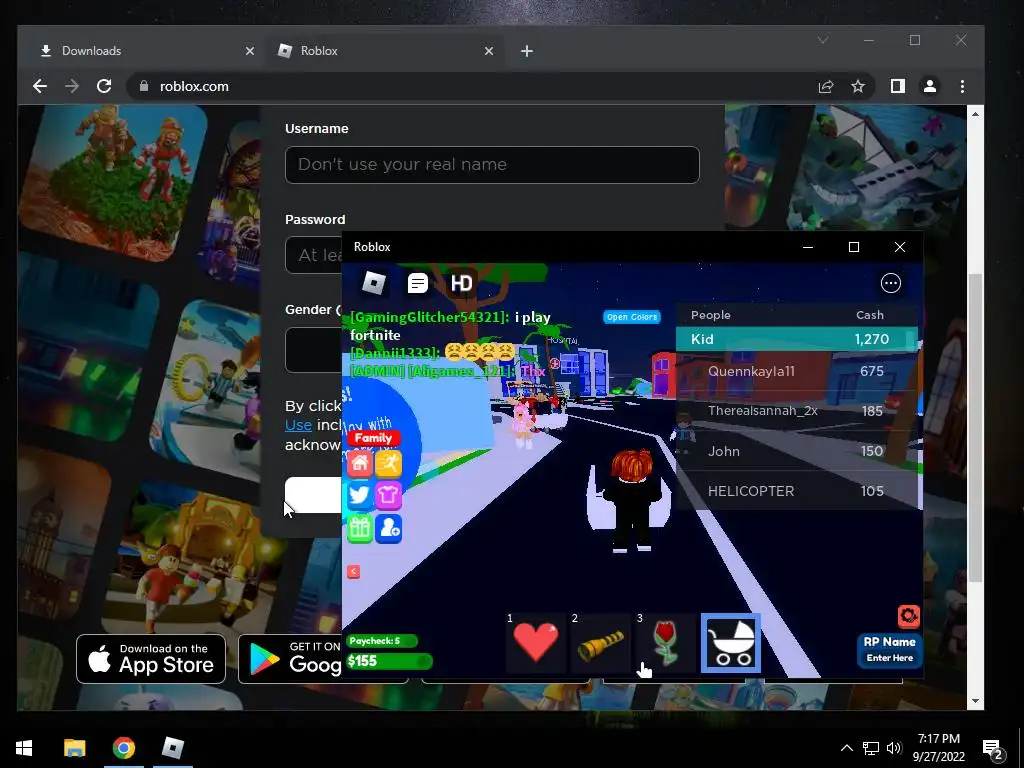Image resolution: width=1024 pixels, height=768 pixels.
Task: Select HELICOPTER in the player list
Action: [x=796, y=490]
